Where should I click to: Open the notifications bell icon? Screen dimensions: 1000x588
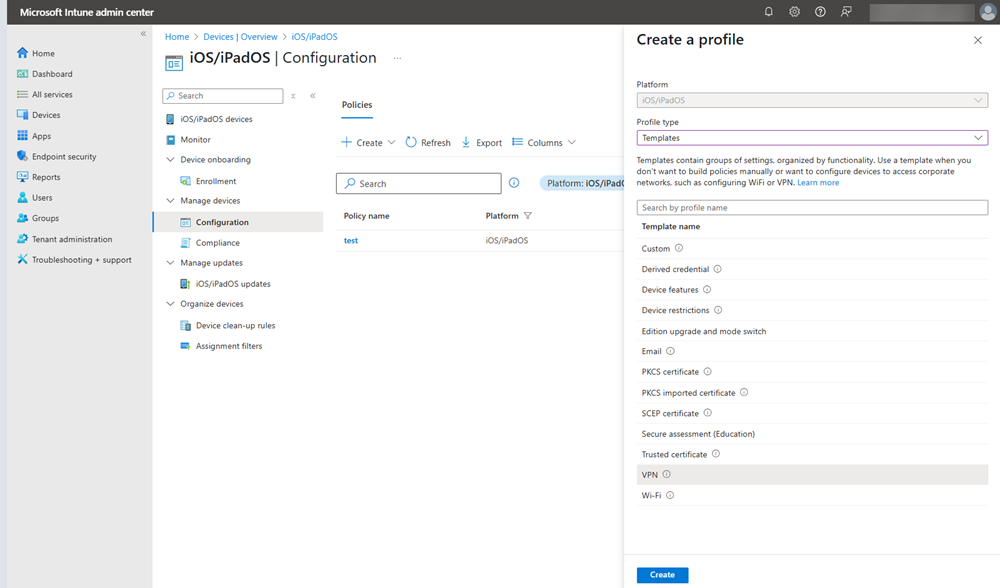tap(769, 12)
